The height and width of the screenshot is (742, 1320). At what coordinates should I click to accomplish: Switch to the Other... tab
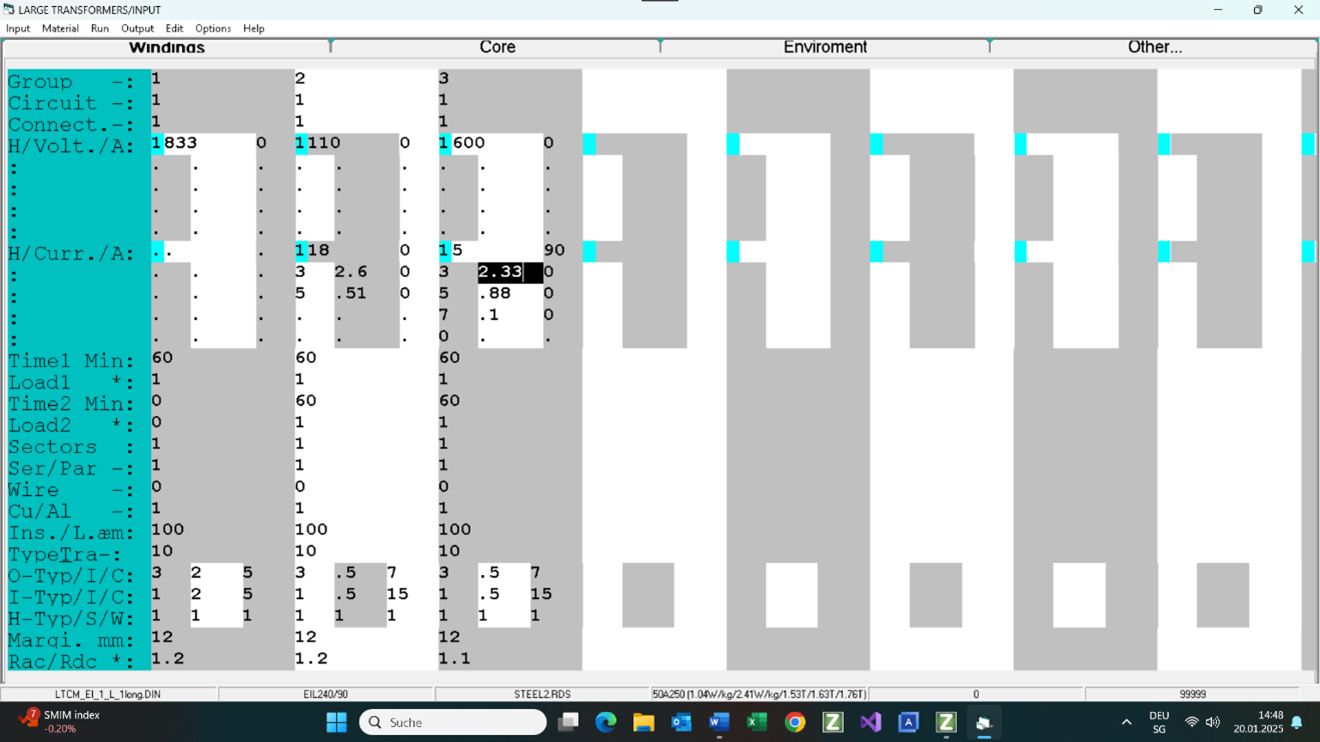pos(1154,48)
